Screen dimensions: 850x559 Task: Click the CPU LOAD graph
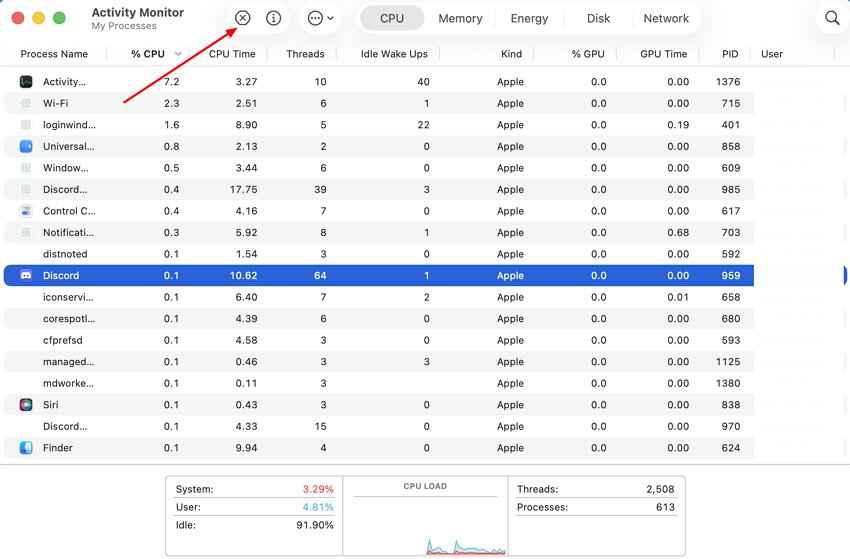[426, 523]
